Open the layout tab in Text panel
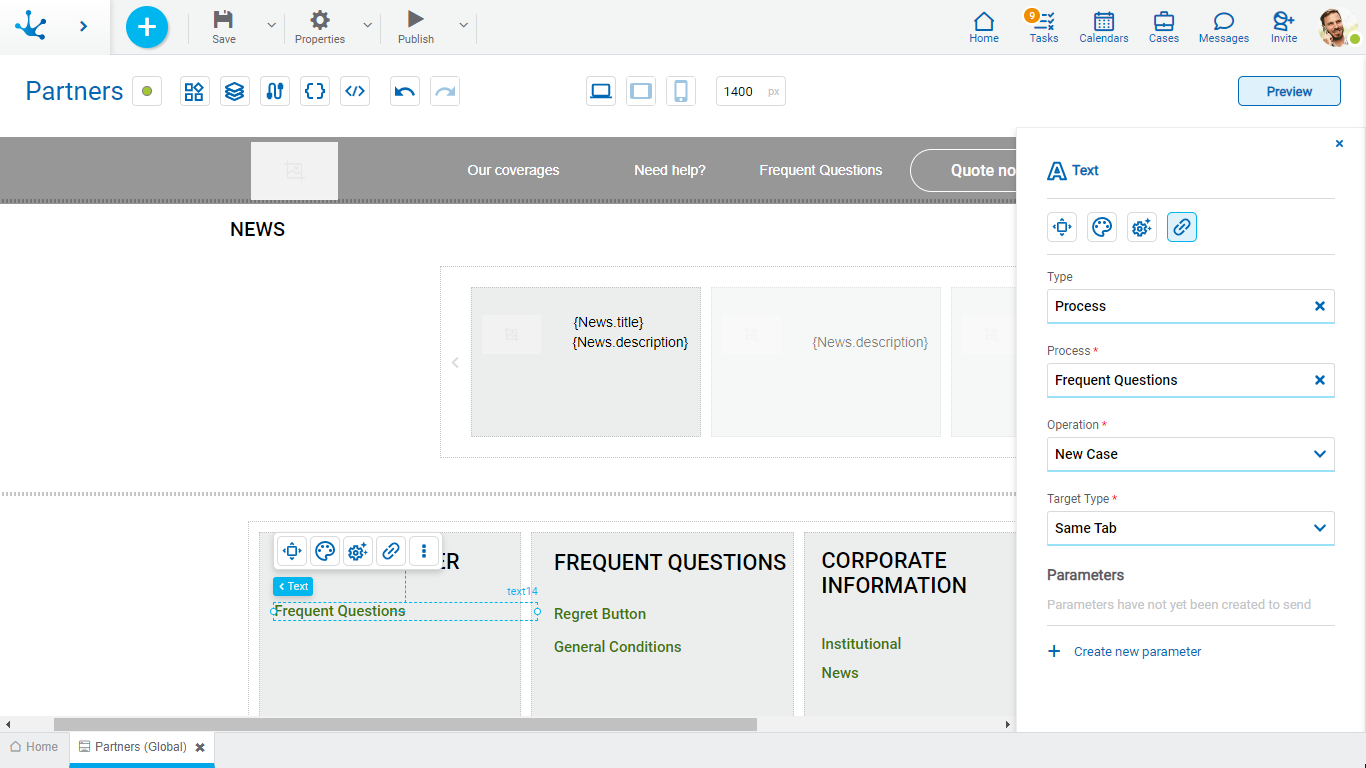Image resolution: width=1366 pixels, height=768 pixels. 1062,227
